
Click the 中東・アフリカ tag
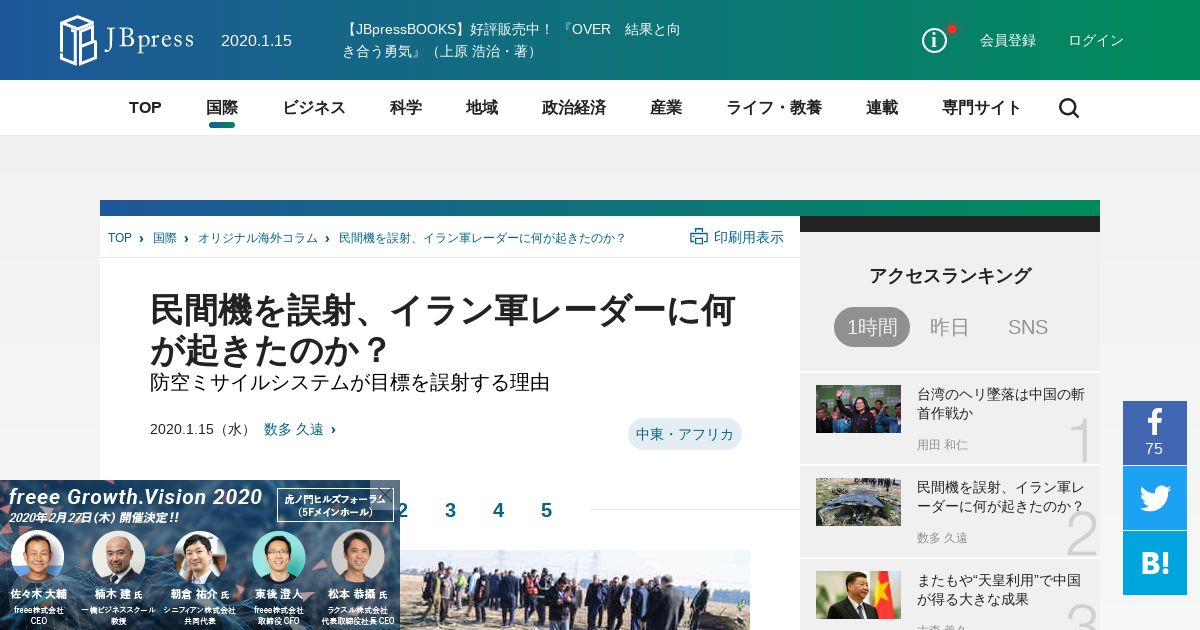685,434
